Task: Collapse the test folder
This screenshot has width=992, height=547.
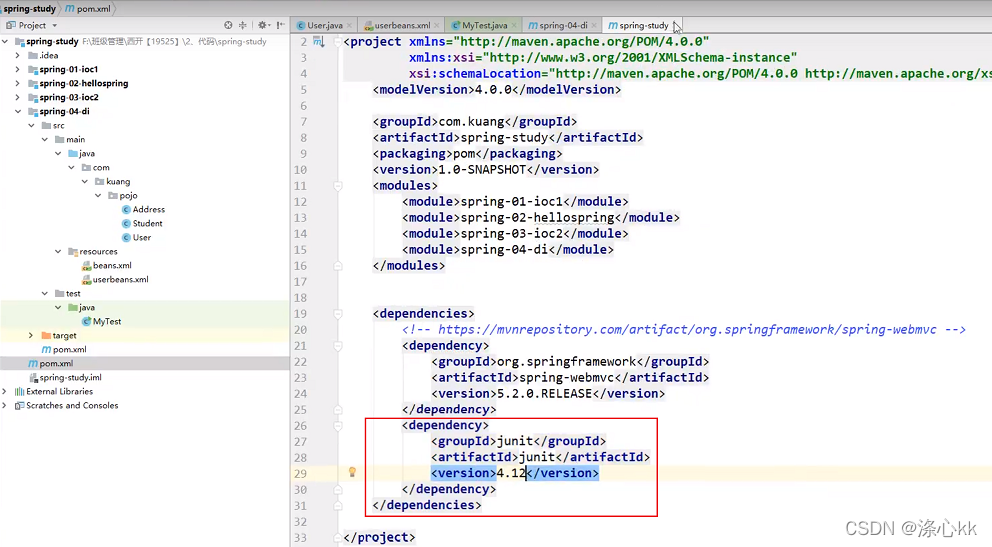Action: pos(45,293)
